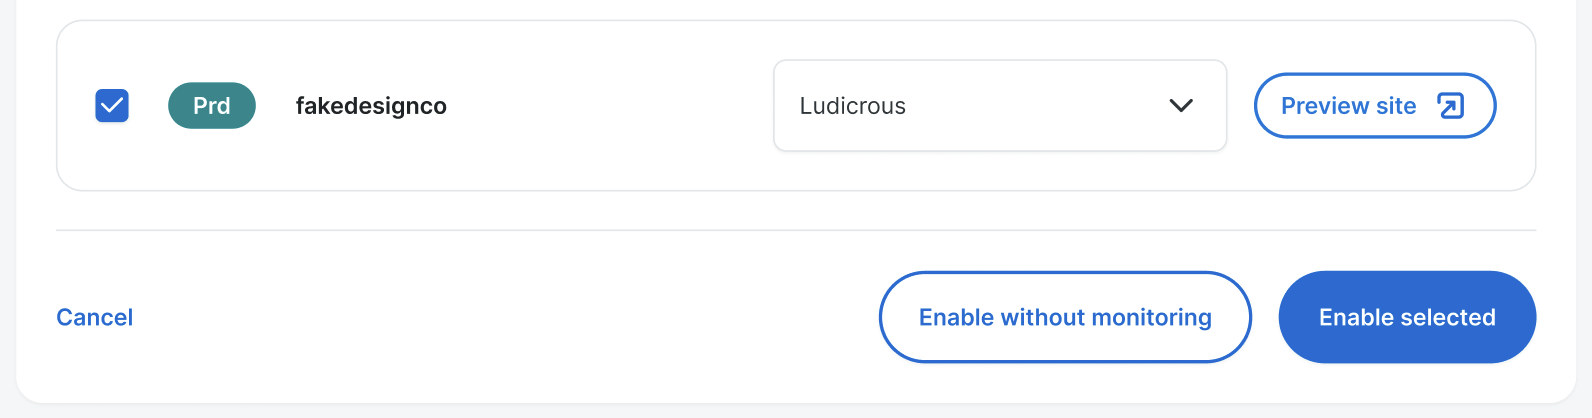Click the fakedesignco site name
The width and height of the screenshot is (1592, 418).
[371, 106]
